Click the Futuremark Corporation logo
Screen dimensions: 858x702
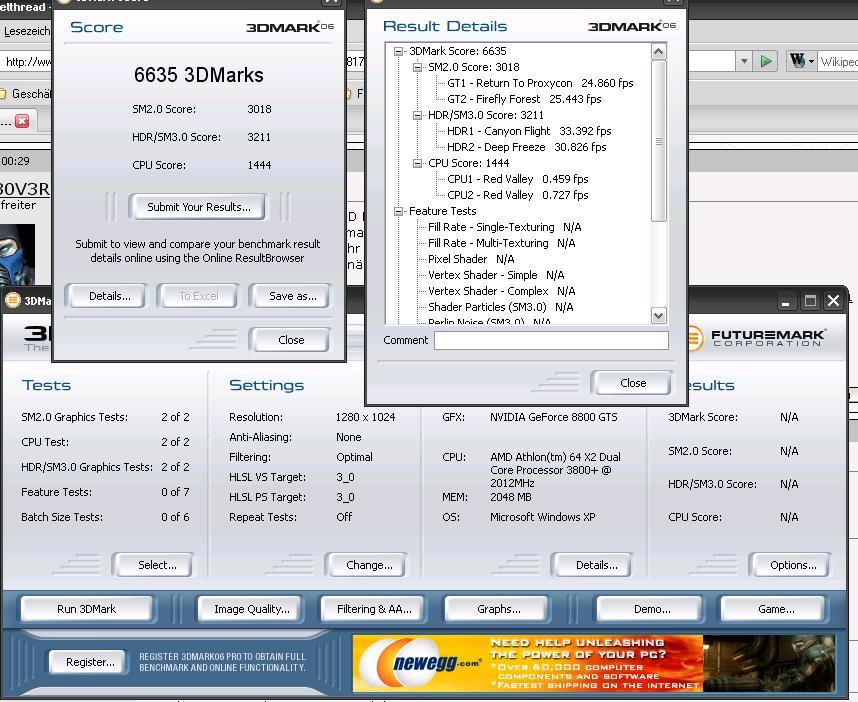[x=755, y=338]
